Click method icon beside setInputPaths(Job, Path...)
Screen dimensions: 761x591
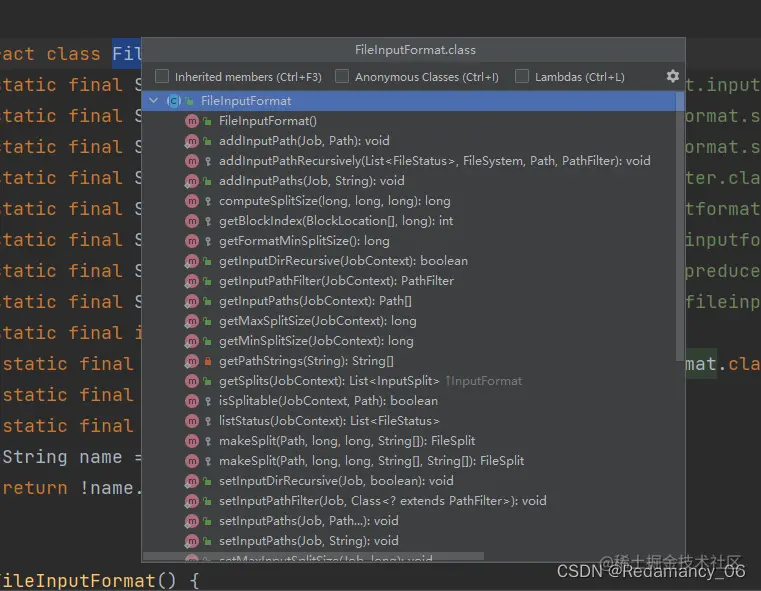(192, 521)
